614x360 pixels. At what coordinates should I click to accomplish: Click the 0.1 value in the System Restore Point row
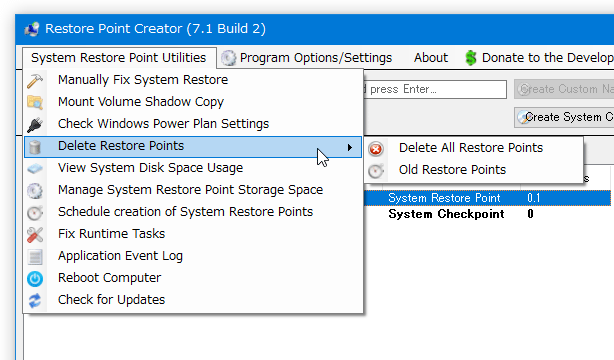(x=534, y=198)
